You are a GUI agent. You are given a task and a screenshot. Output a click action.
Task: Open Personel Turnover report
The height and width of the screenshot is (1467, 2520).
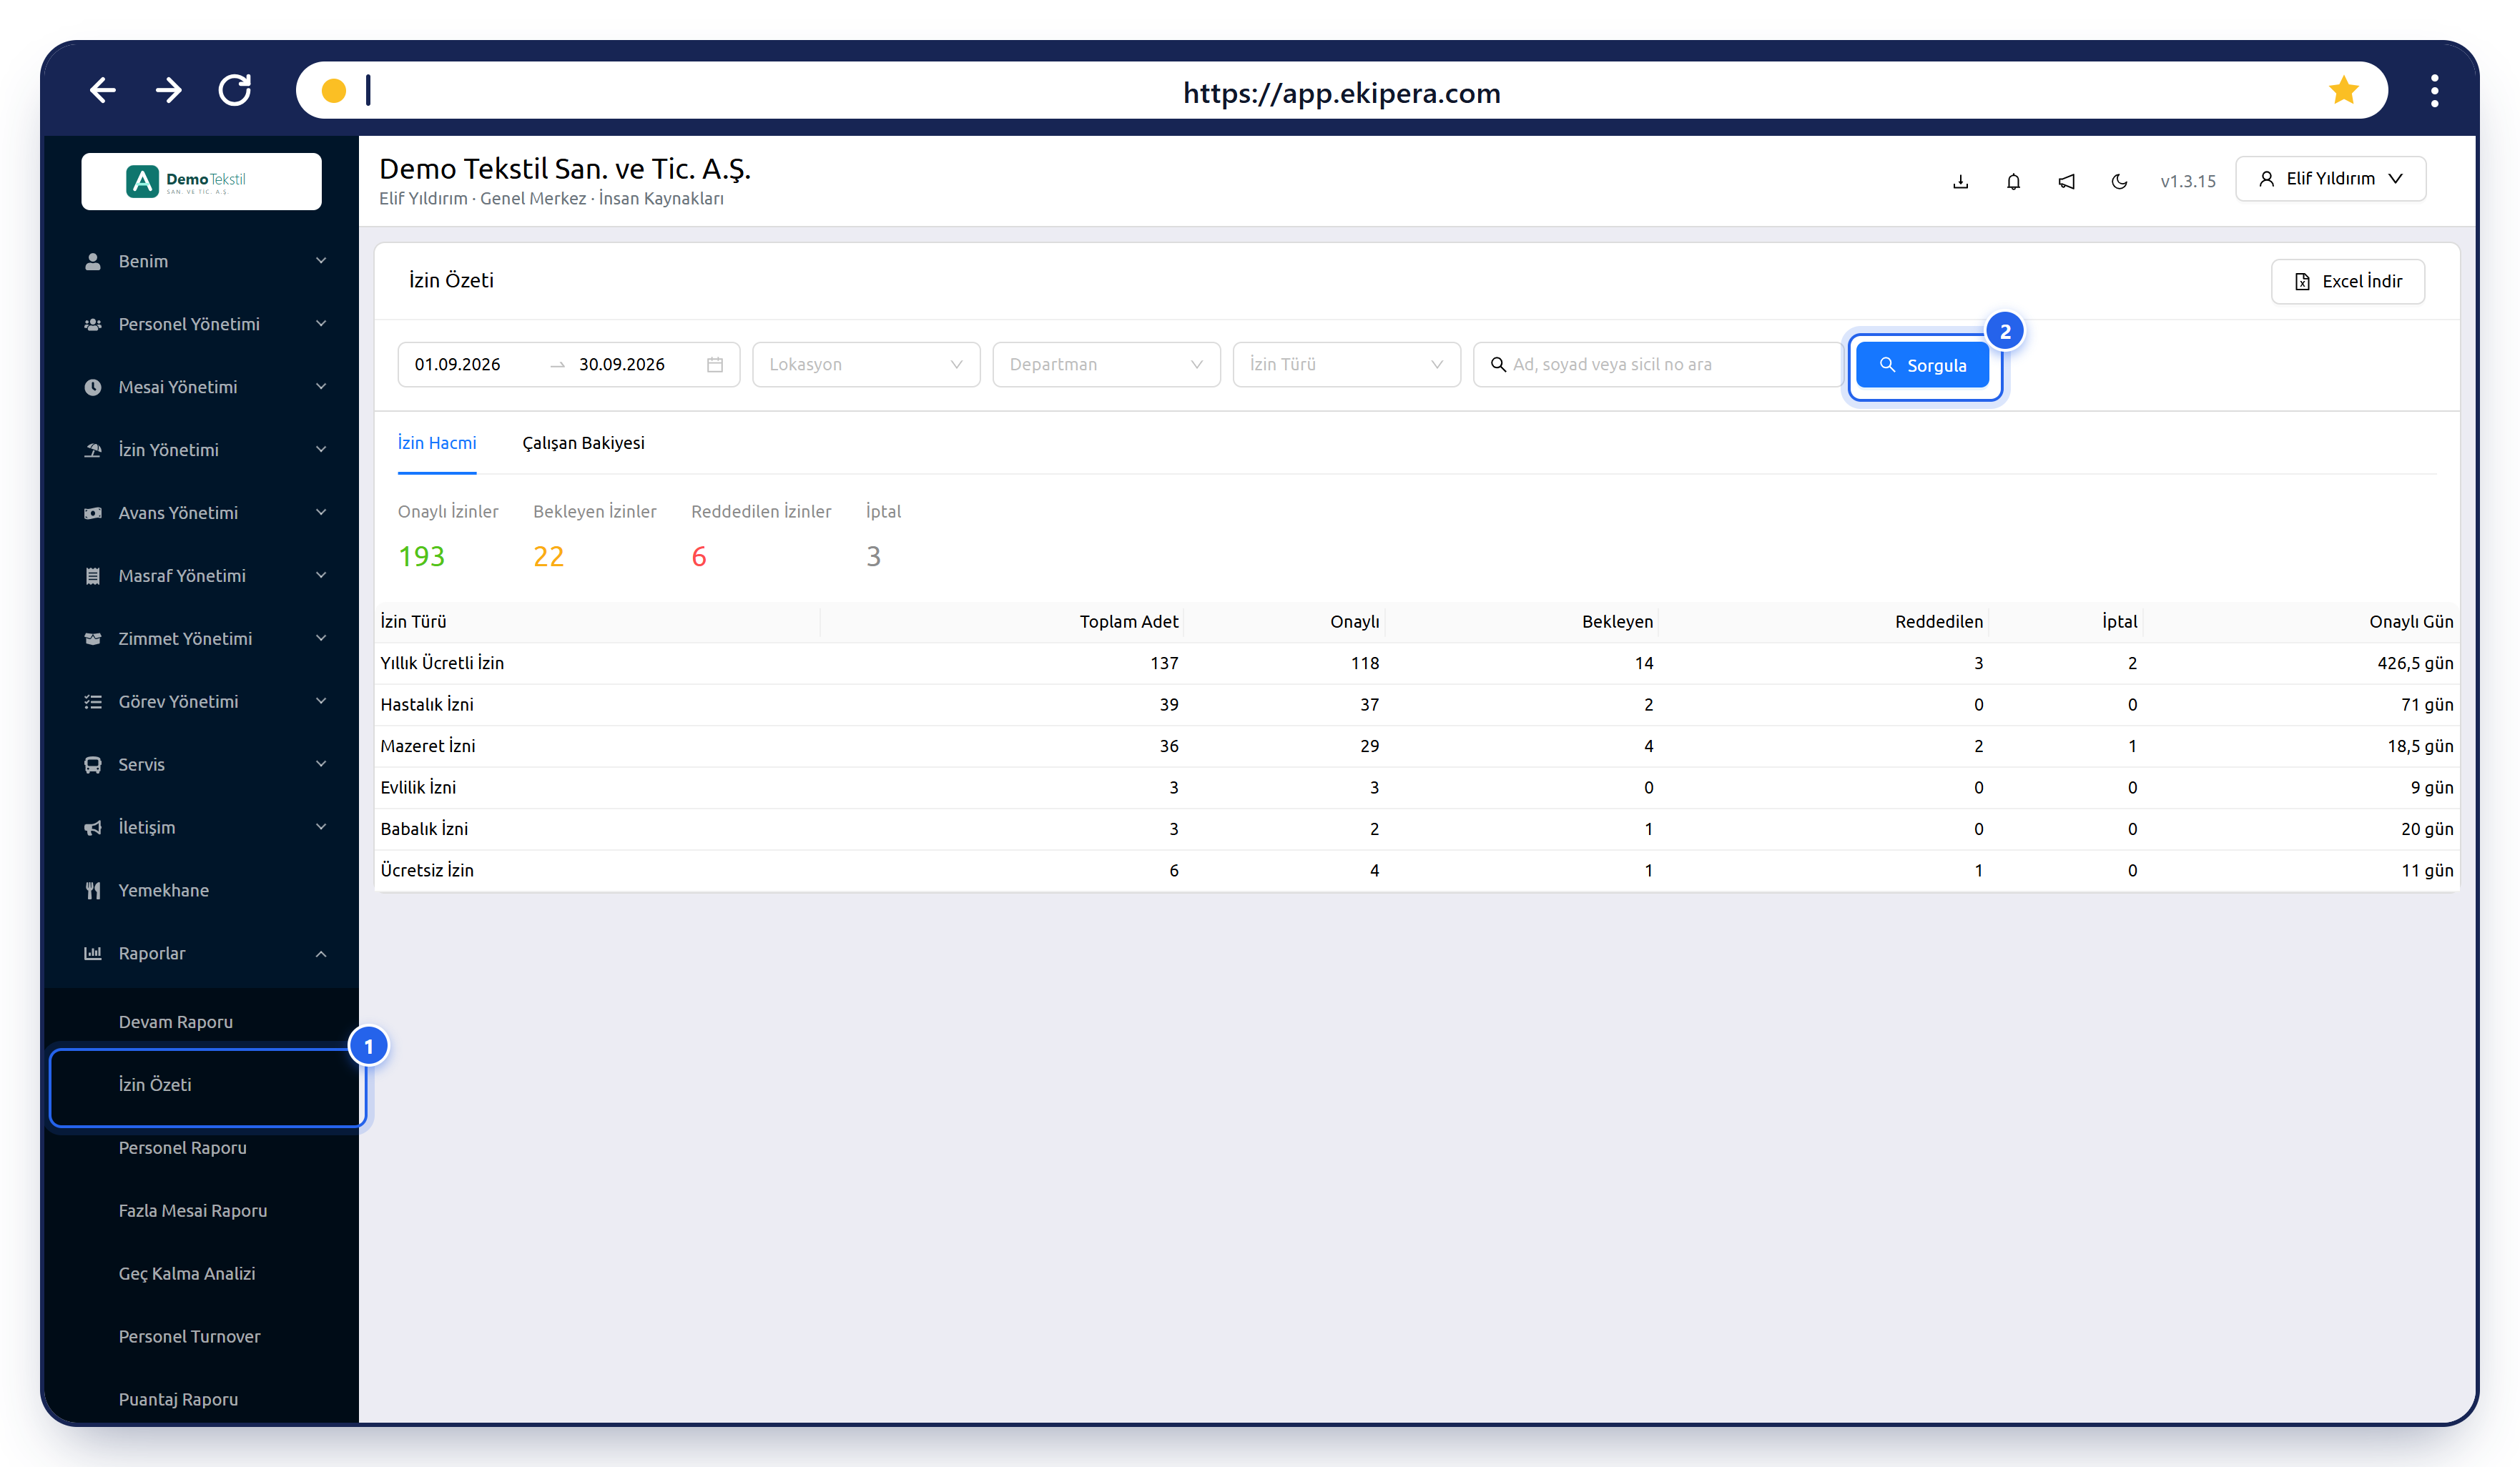(x=201, y=1337)
